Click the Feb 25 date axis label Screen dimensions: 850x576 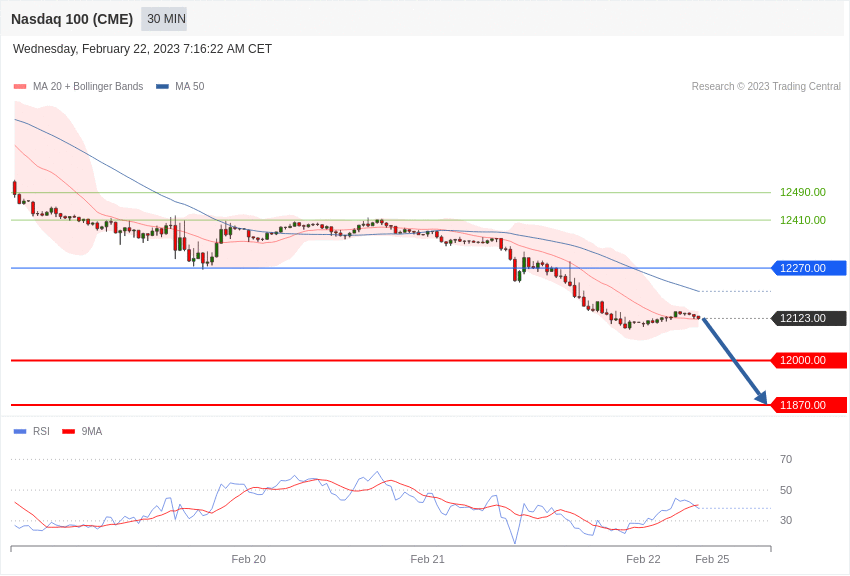712,559
